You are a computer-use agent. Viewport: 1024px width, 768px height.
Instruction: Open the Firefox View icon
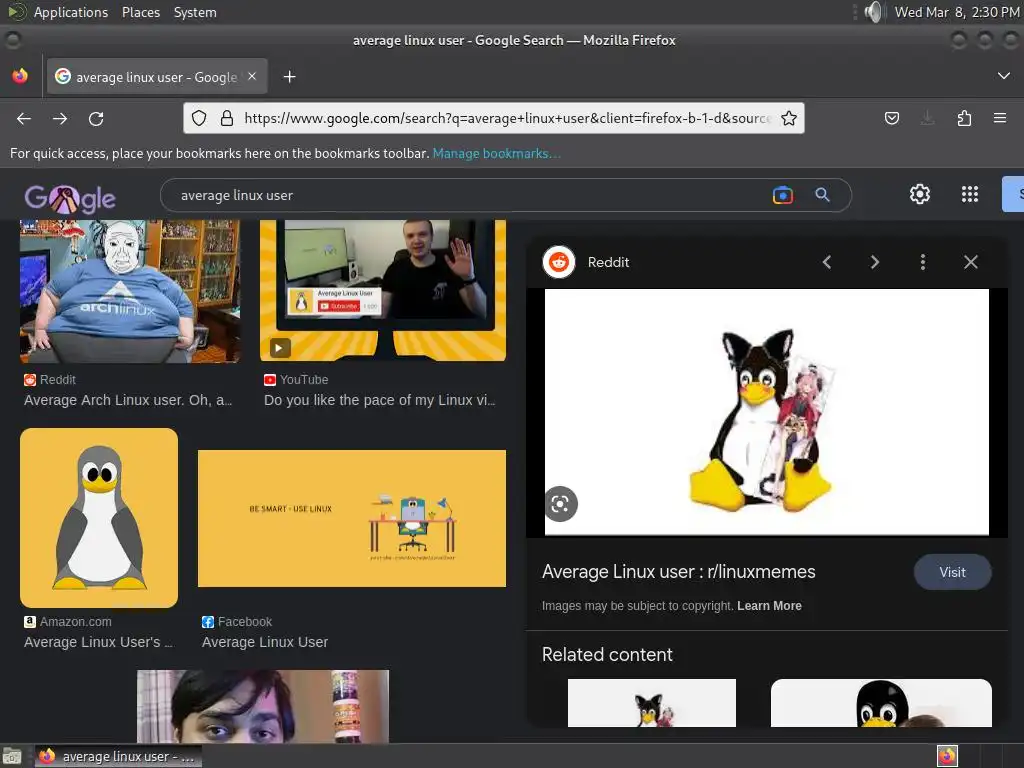[x=20, y=76]
